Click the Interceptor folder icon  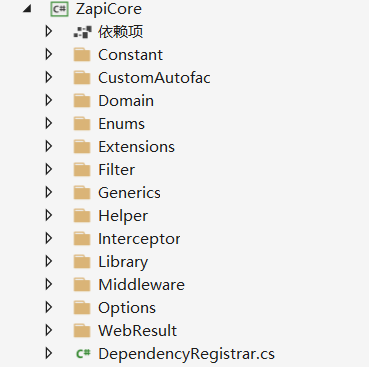82,239
